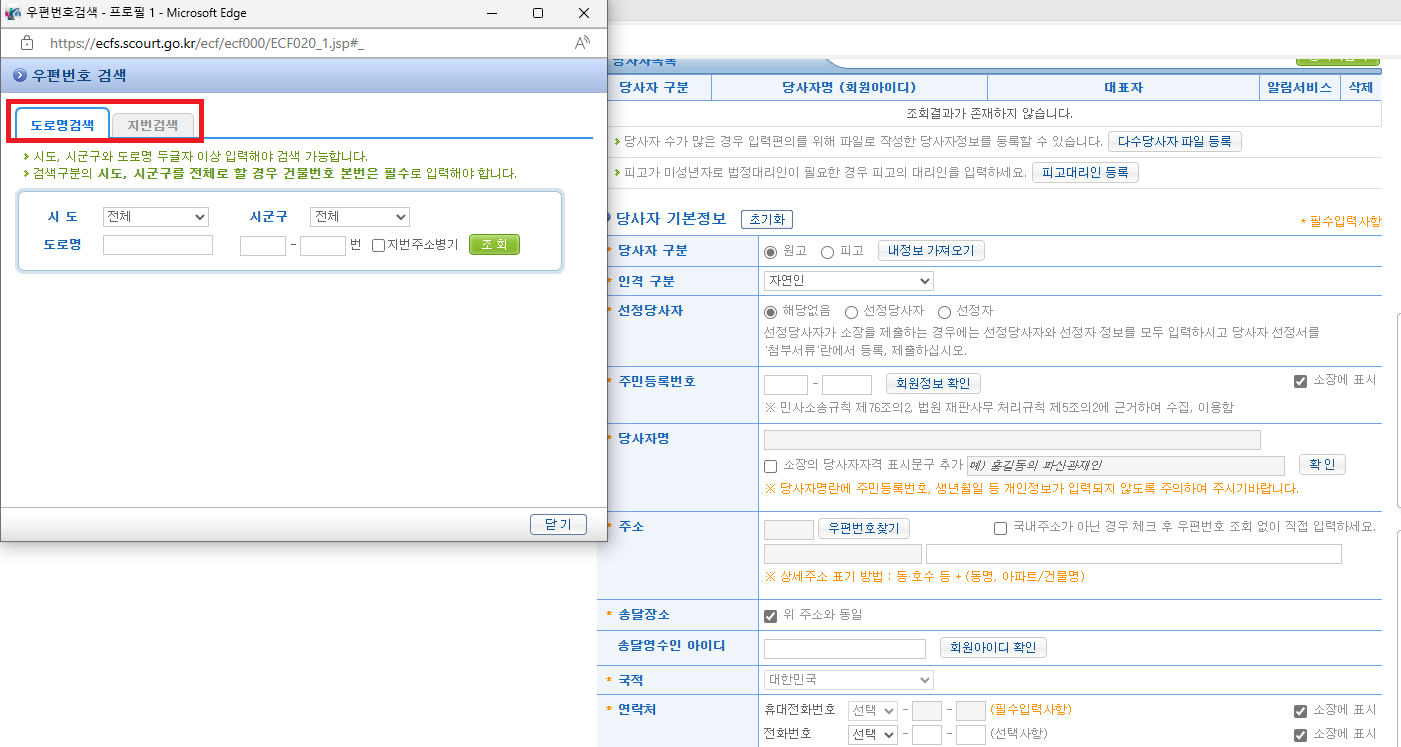1401x747 pixels.
Task: Select 선정자 radio button
Action: click(x=944, y=312)
